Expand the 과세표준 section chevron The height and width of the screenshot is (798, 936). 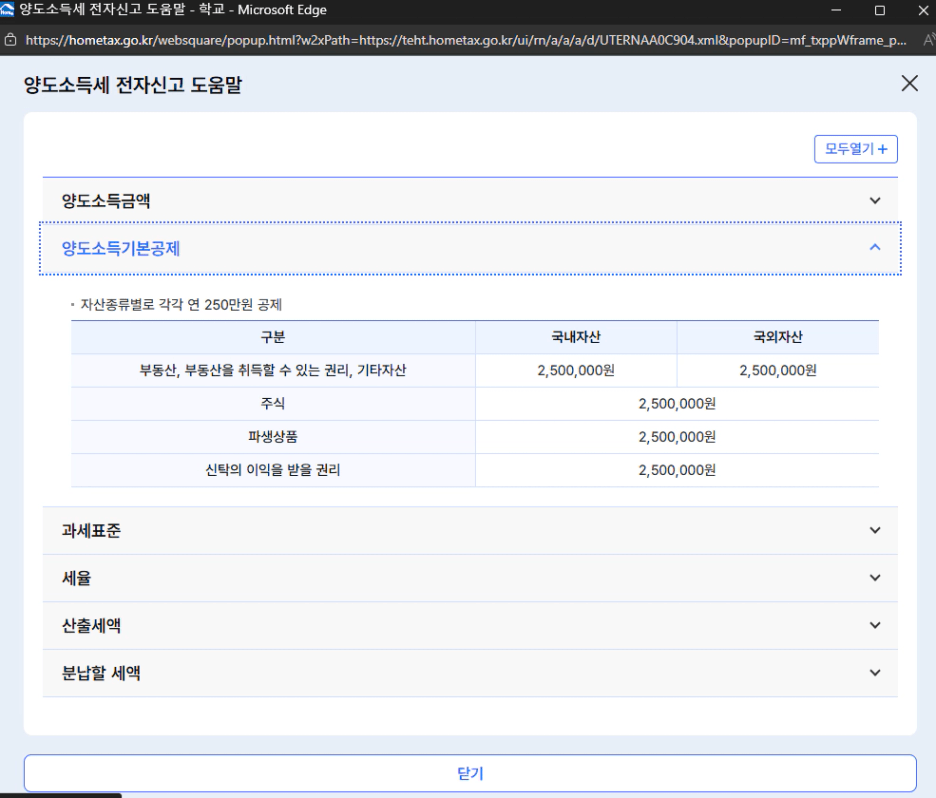[x=875, y=531]
